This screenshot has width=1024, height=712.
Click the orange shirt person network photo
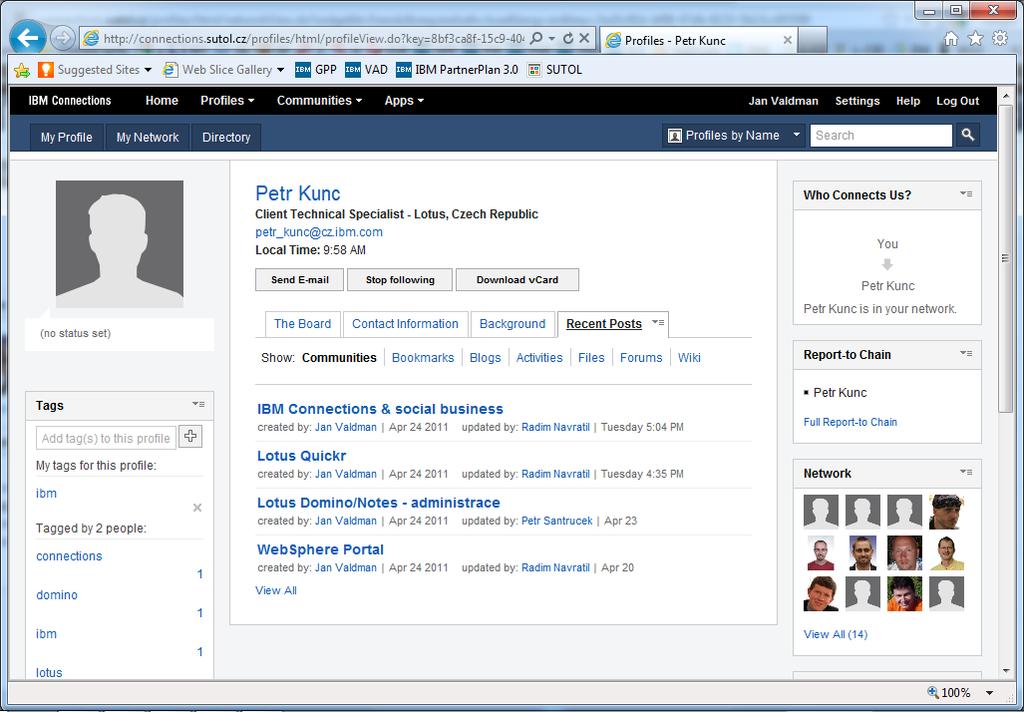904,593
